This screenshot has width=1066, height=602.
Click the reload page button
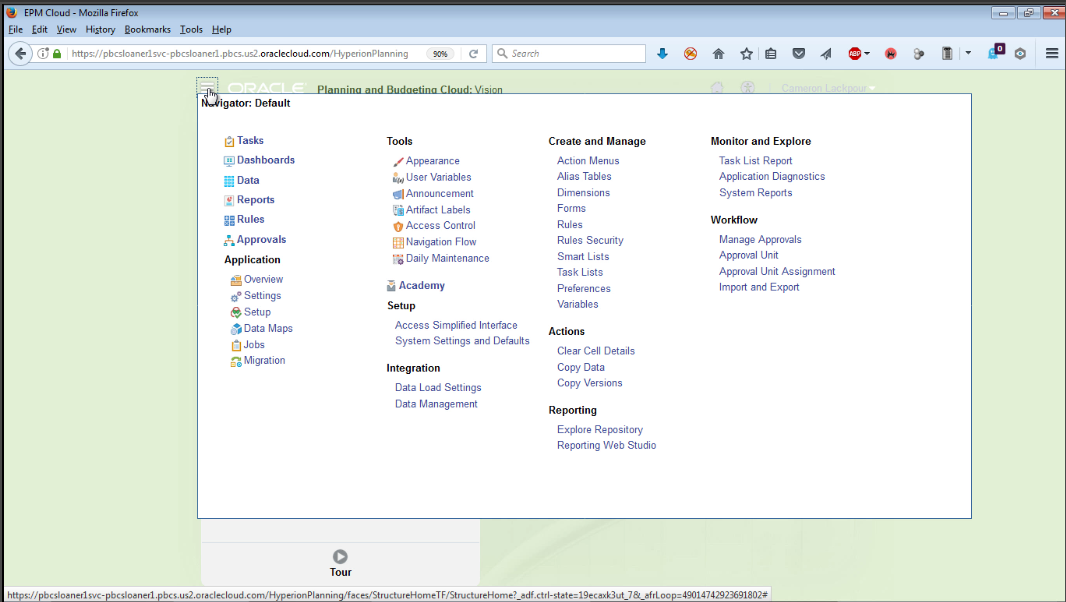pyautogui.click(x=473, y=53)
